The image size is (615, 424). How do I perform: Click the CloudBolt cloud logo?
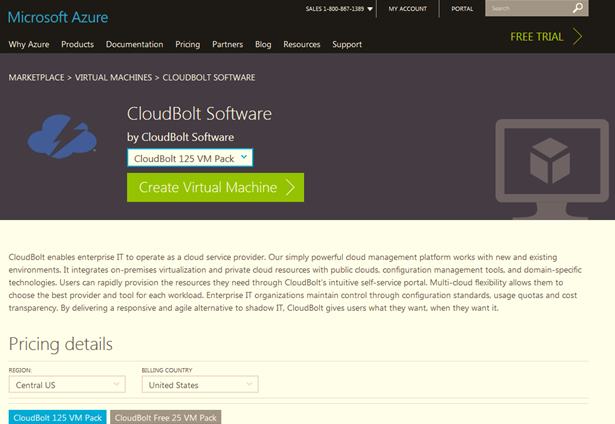[62, 136]
